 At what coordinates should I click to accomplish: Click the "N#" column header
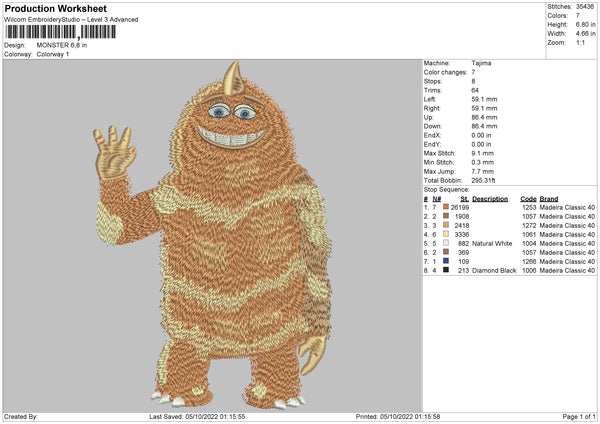[437, 199]
